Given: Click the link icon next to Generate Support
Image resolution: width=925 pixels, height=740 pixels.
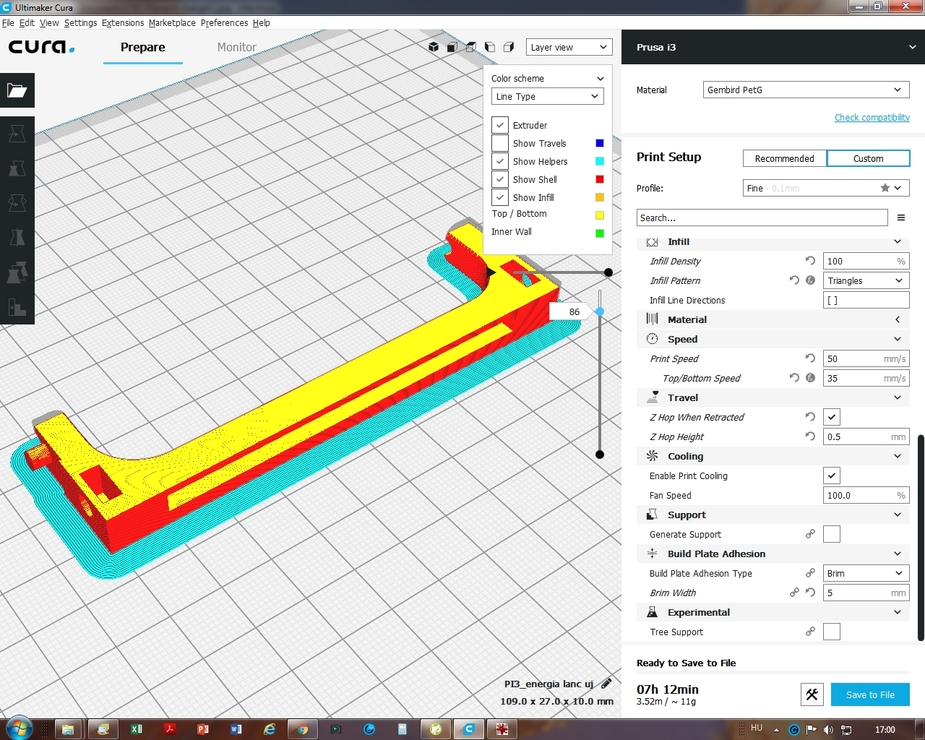Looking at the screenshot, I should pyautogui.click(x=810, y=535).
